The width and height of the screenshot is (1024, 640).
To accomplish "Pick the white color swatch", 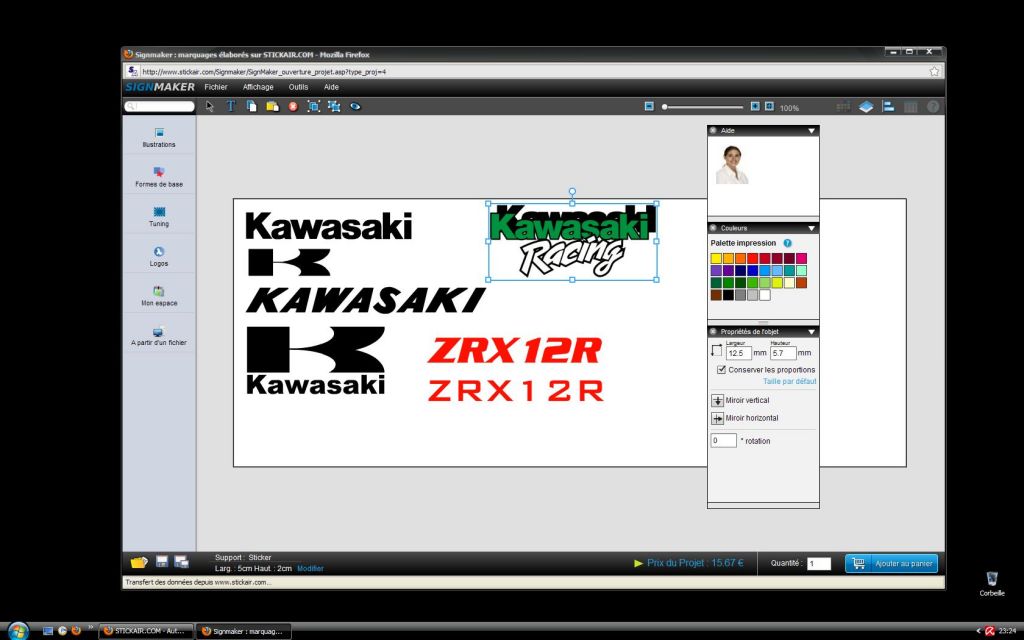I will 765,295.
